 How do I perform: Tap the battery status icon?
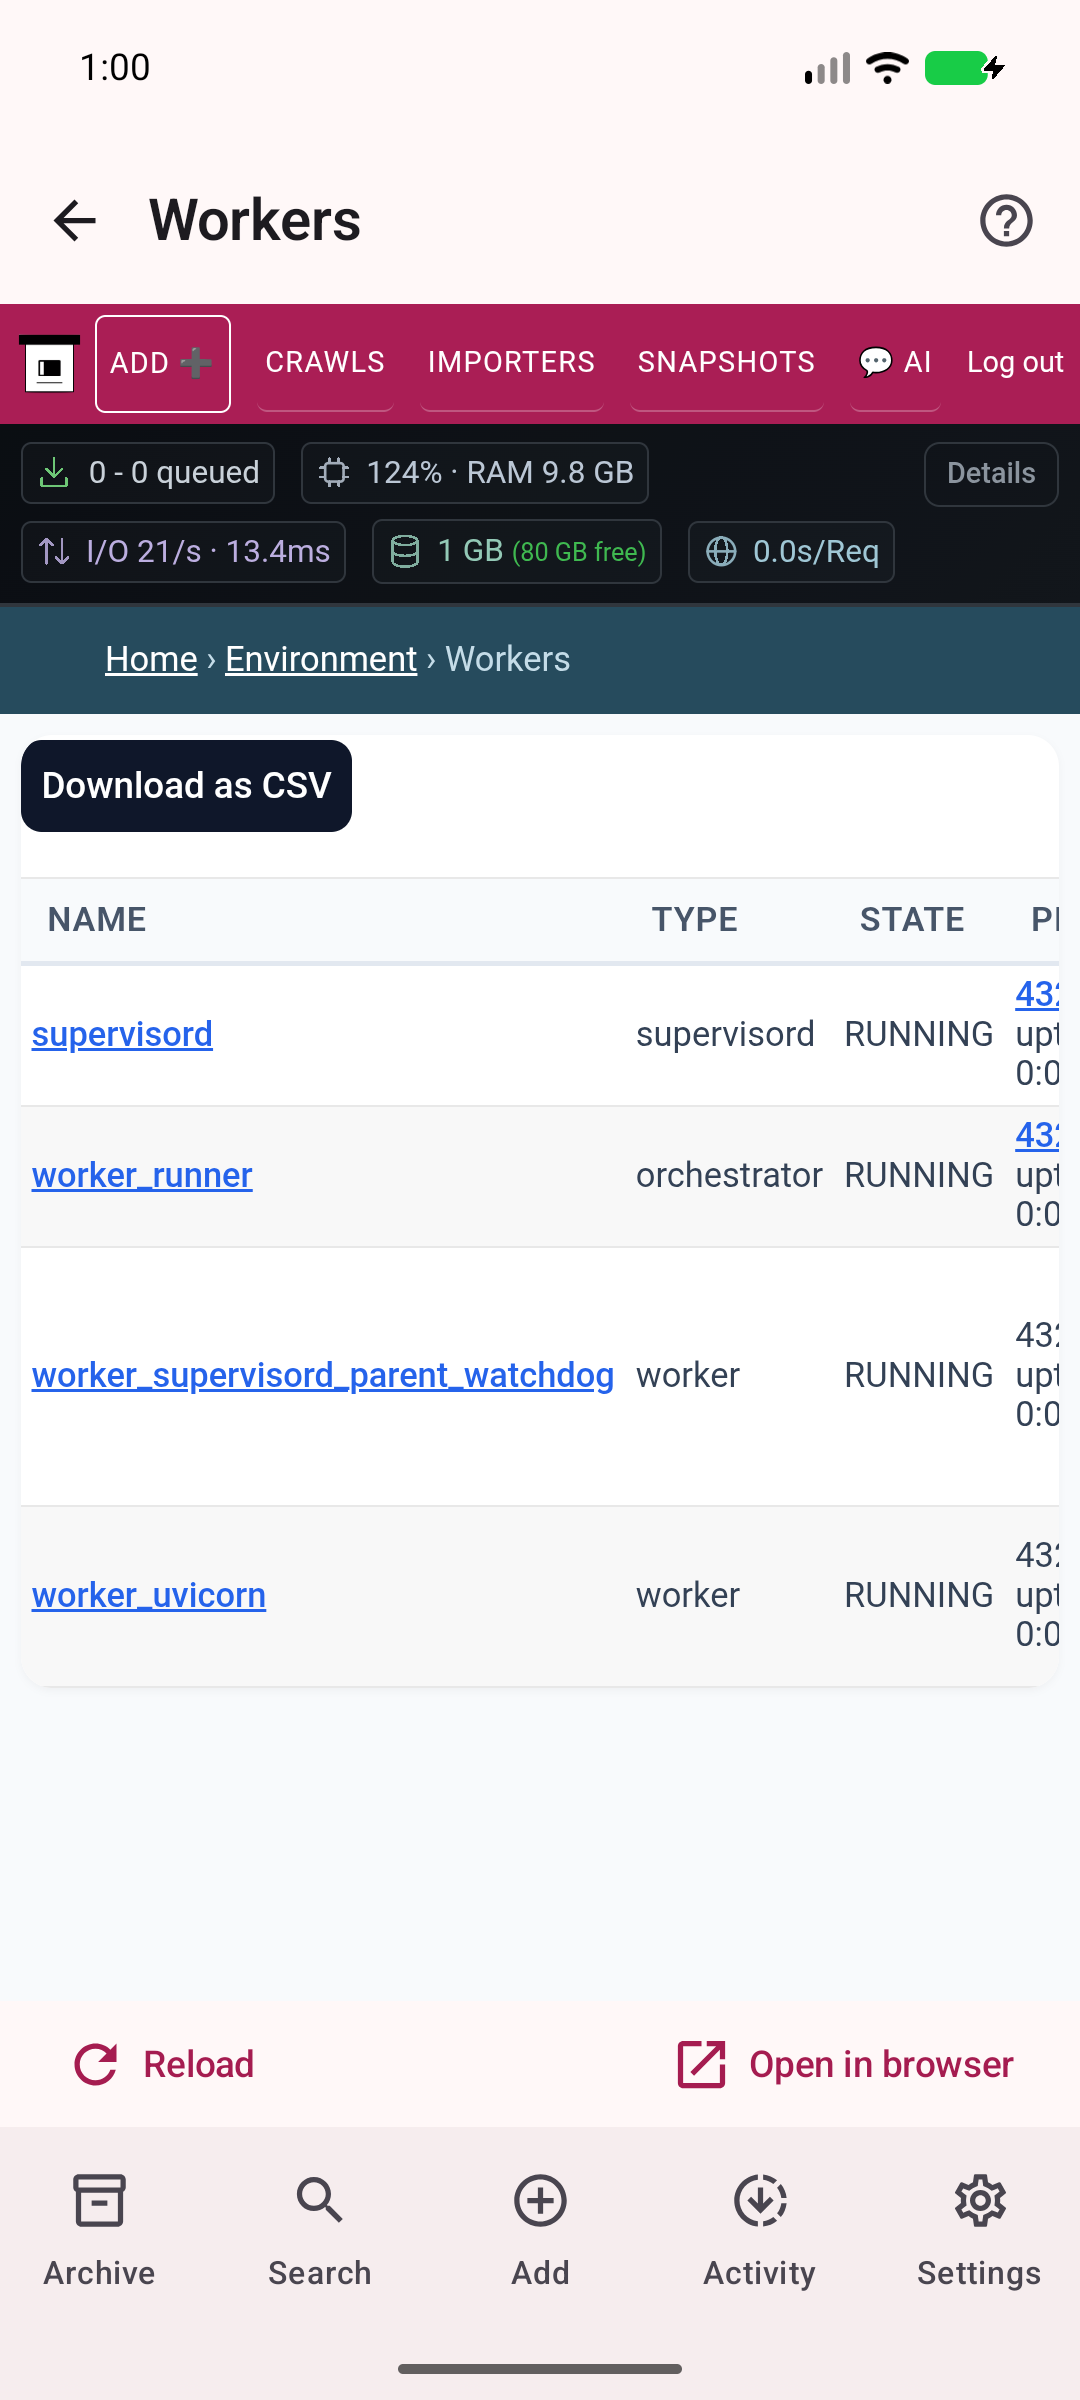[964, 68]
